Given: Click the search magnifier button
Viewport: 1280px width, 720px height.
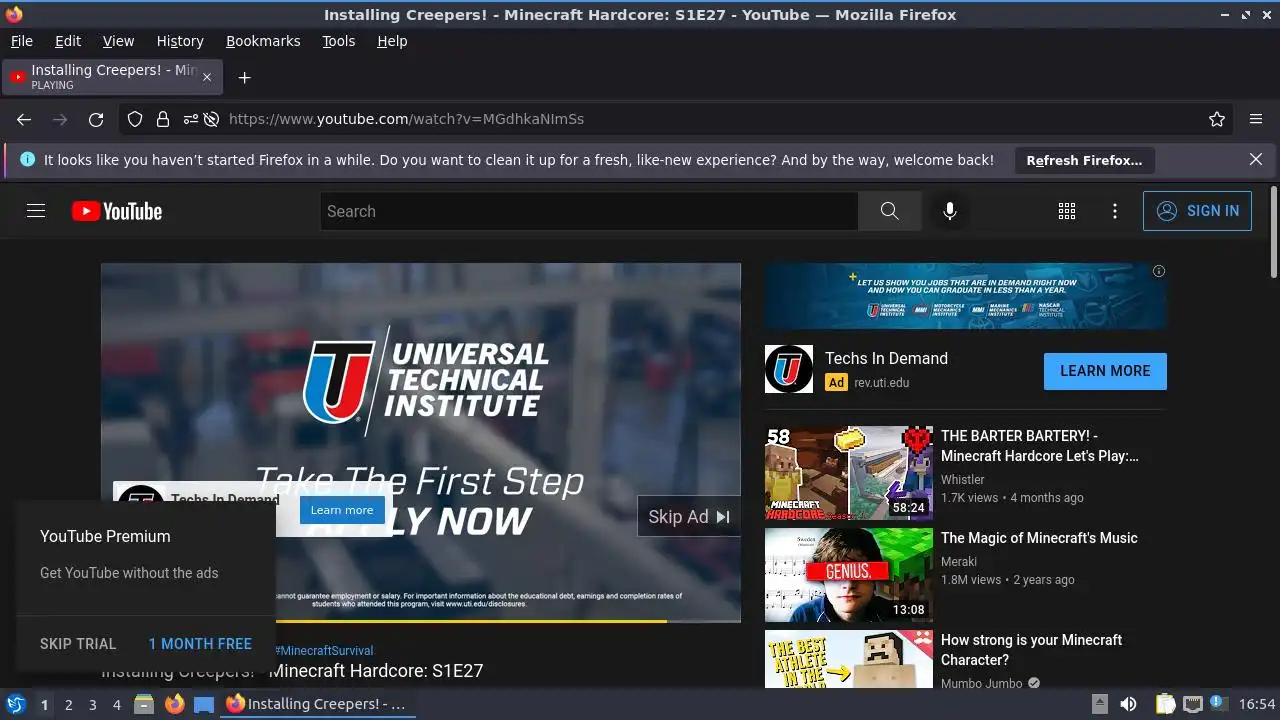Looking at the screenshot, I should pos(889,211).
